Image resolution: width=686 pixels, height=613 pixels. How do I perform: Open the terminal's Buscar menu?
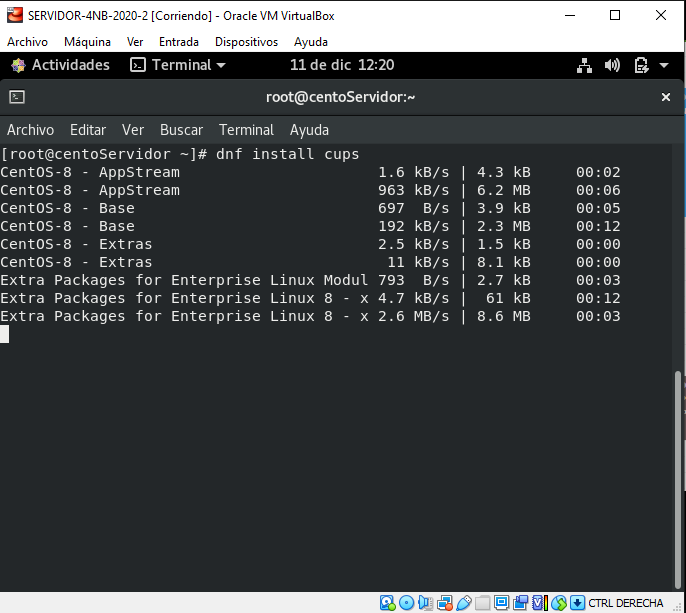coord(181,130)
